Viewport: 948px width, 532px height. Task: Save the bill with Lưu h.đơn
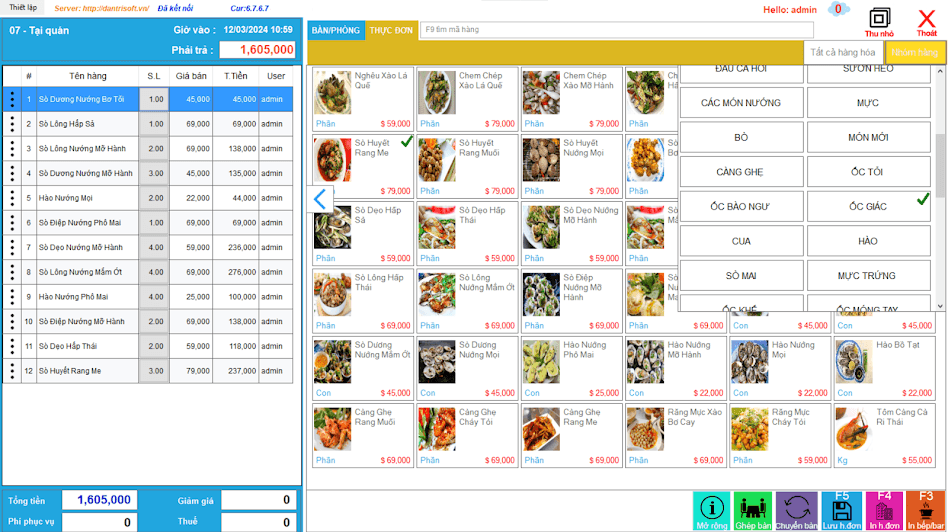pyautogui.click(x=841, y=510)
